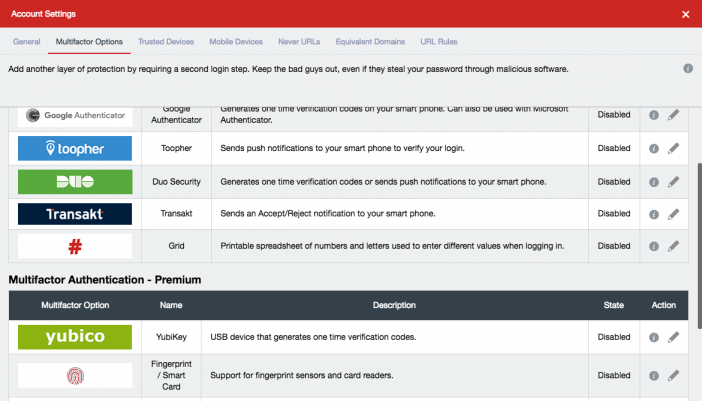This screenshot has width=702, height=401.
Task: Edit the Transakt multifactor option
Action: (673, 214)
